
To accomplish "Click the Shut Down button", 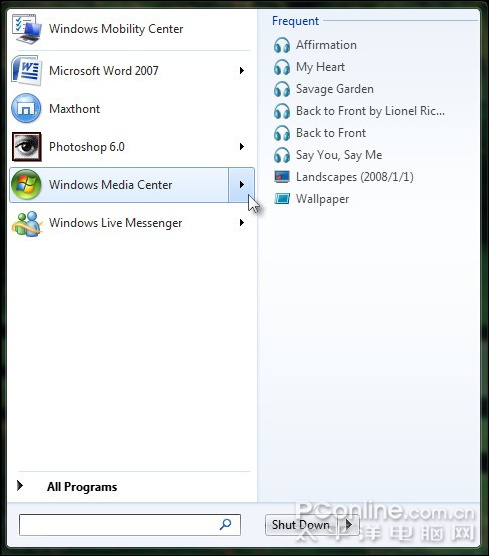I will pyautogui.click(x=301, y=524).
